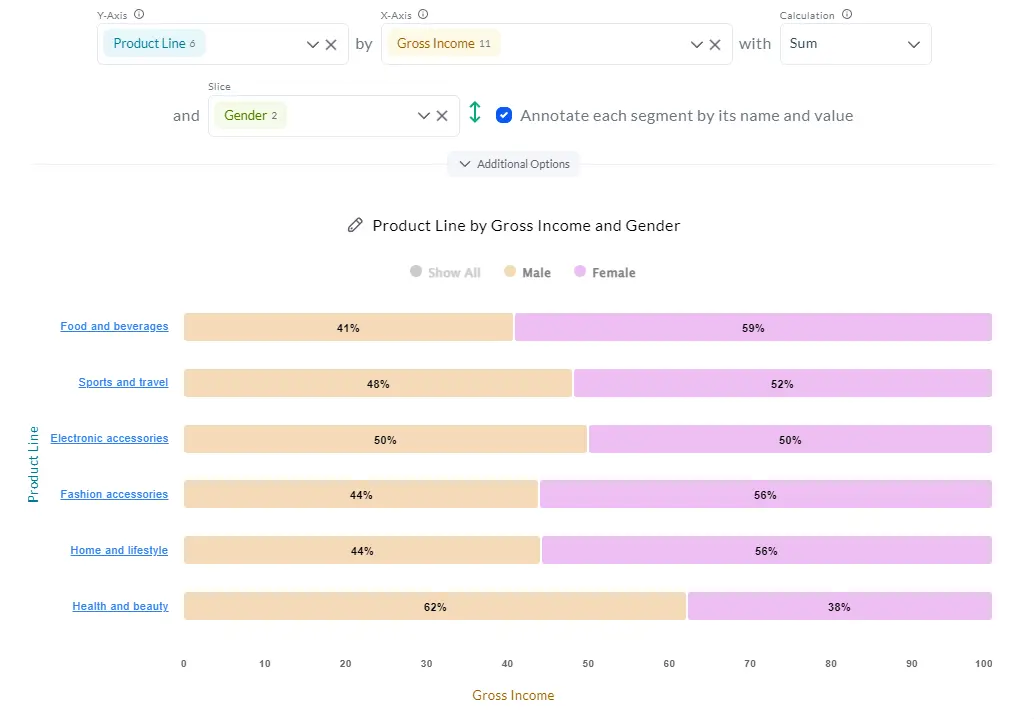Click the Y-Axis info icon

138,14
